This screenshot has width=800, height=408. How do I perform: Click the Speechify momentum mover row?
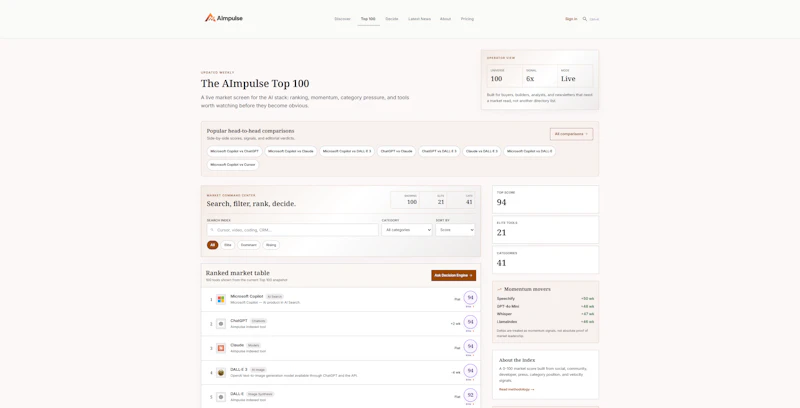pos(545,298)
